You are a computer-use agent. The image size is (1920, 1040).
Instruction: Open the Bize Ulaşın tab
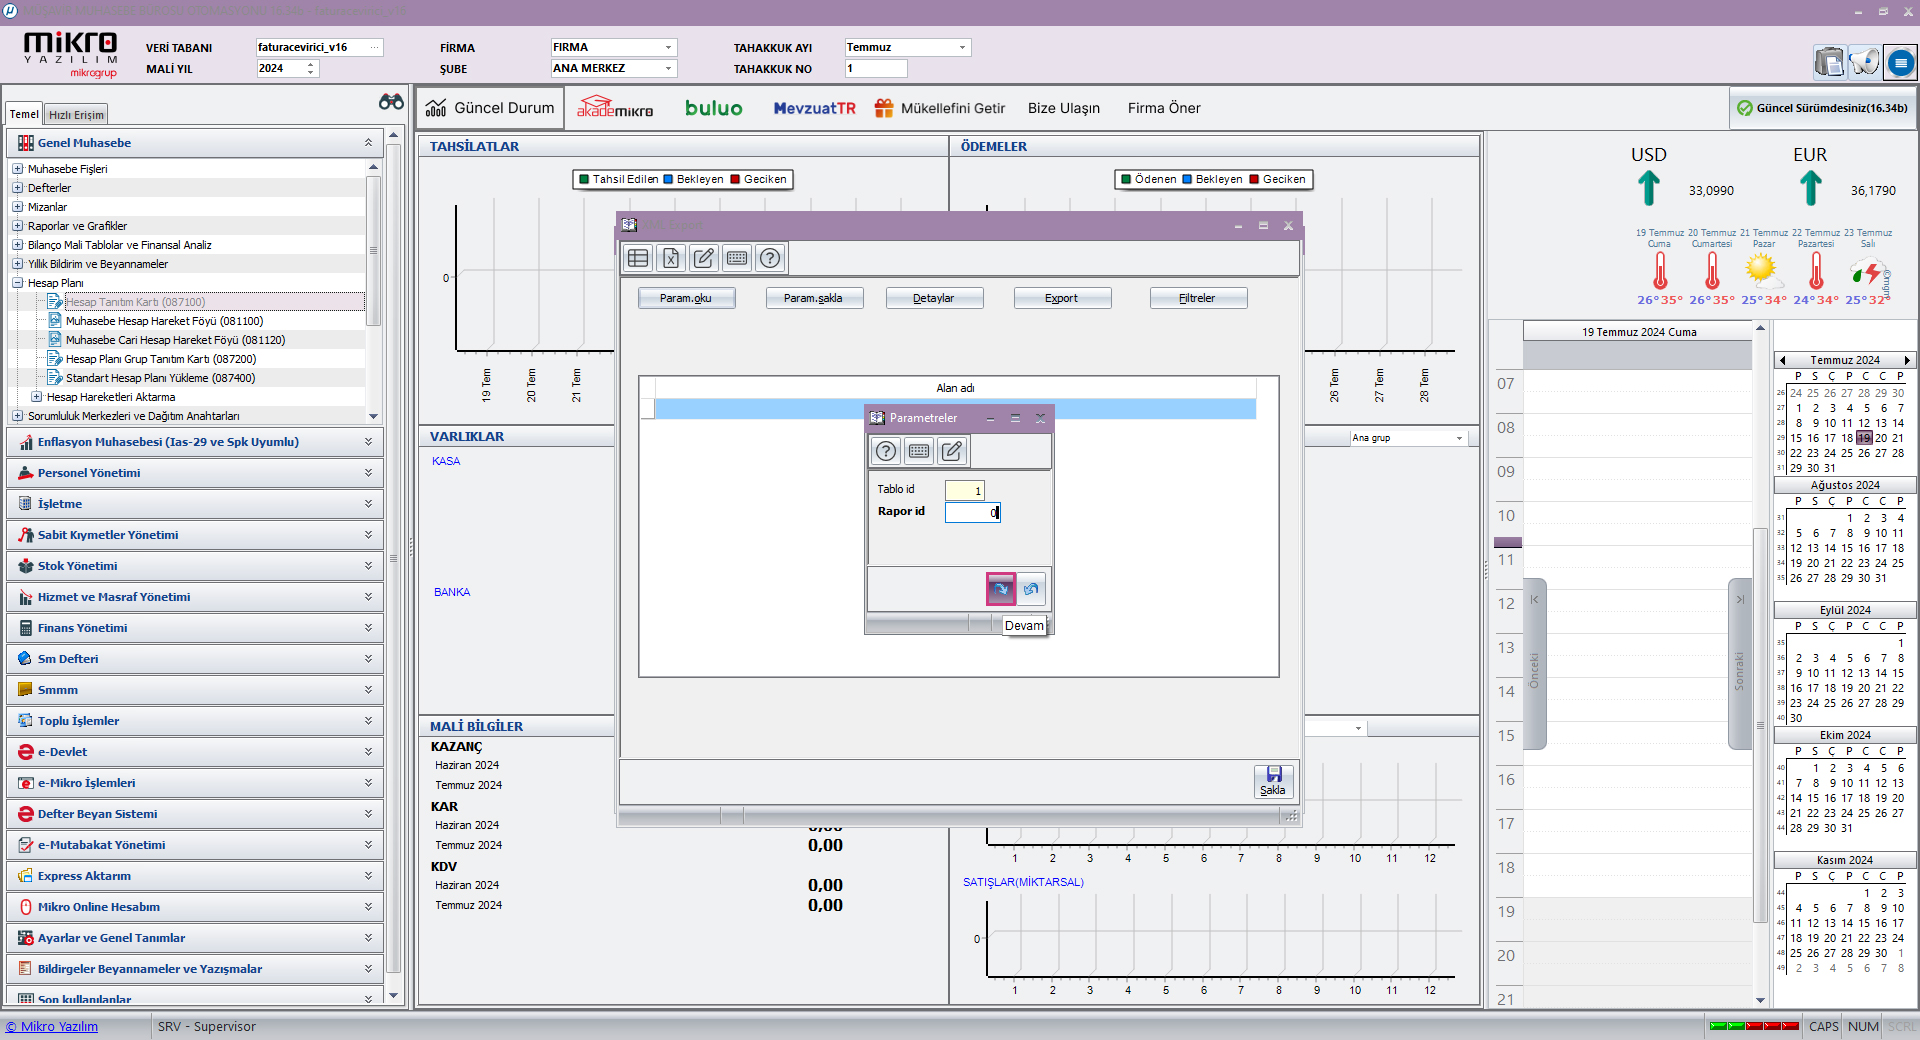[1064, 108]
